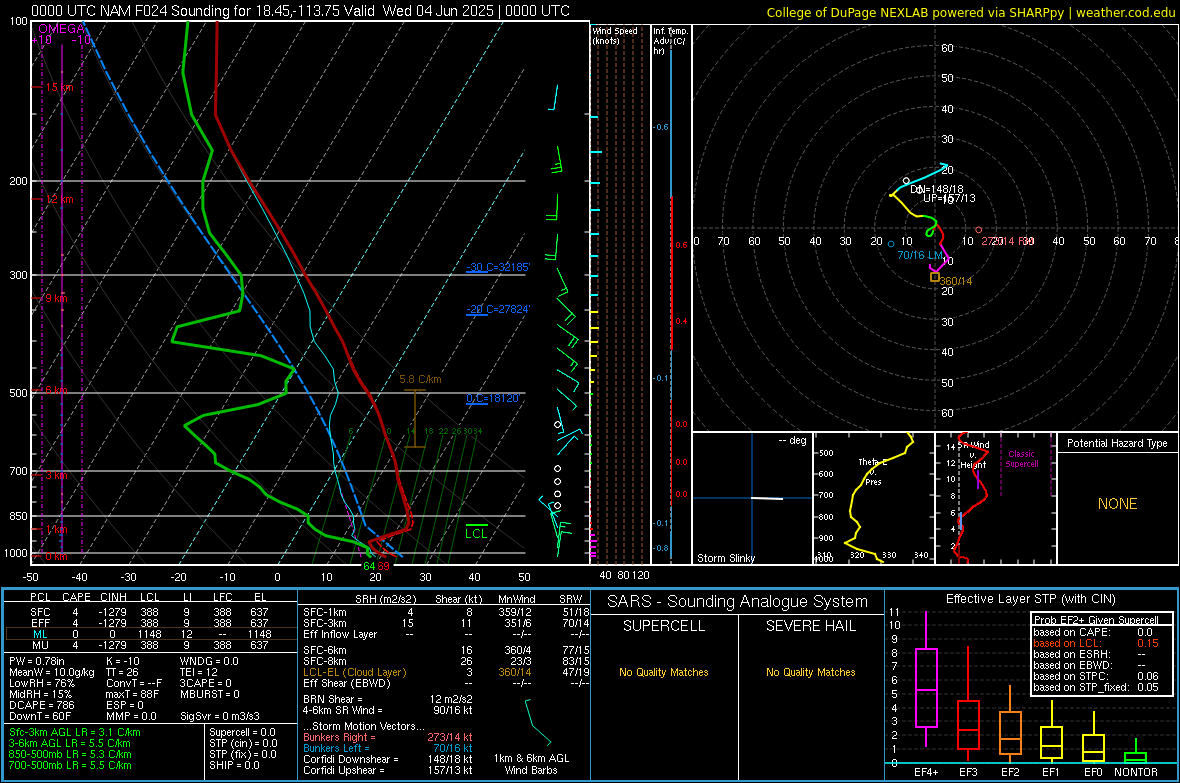Click the orange '360/14' hodograph label

[x=956, y=281]
